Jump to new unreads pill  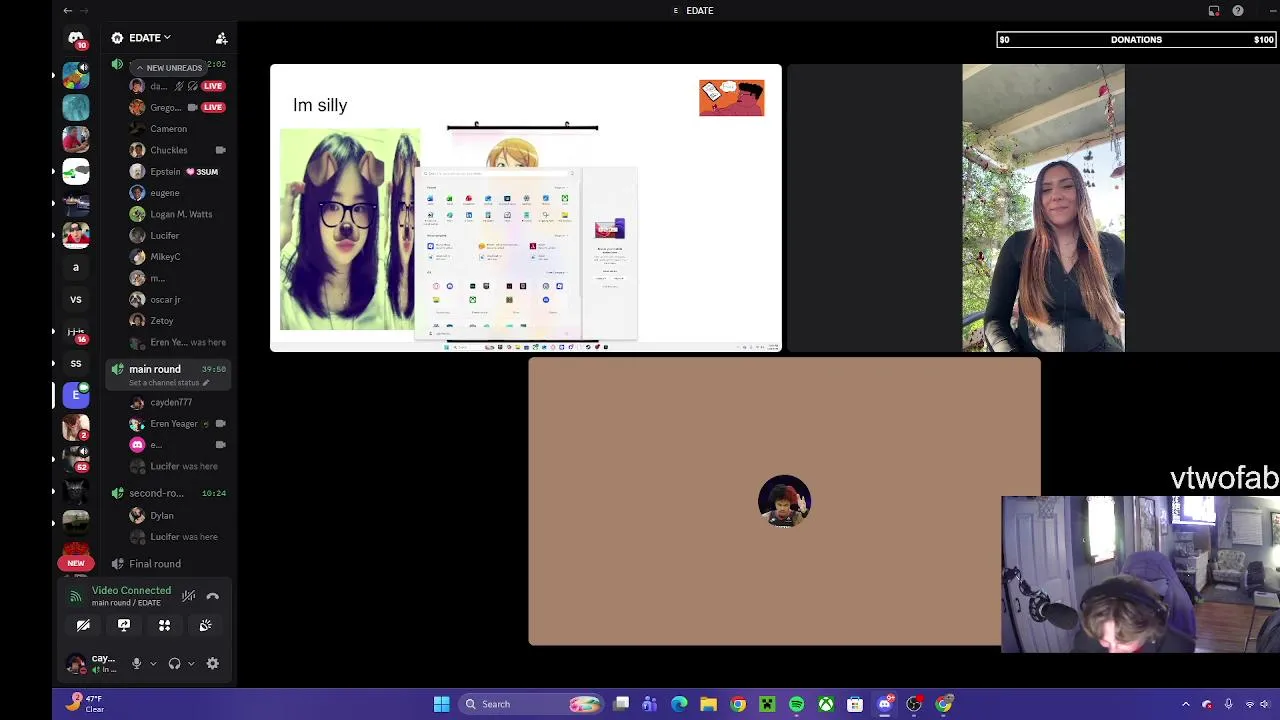point(169,68)
